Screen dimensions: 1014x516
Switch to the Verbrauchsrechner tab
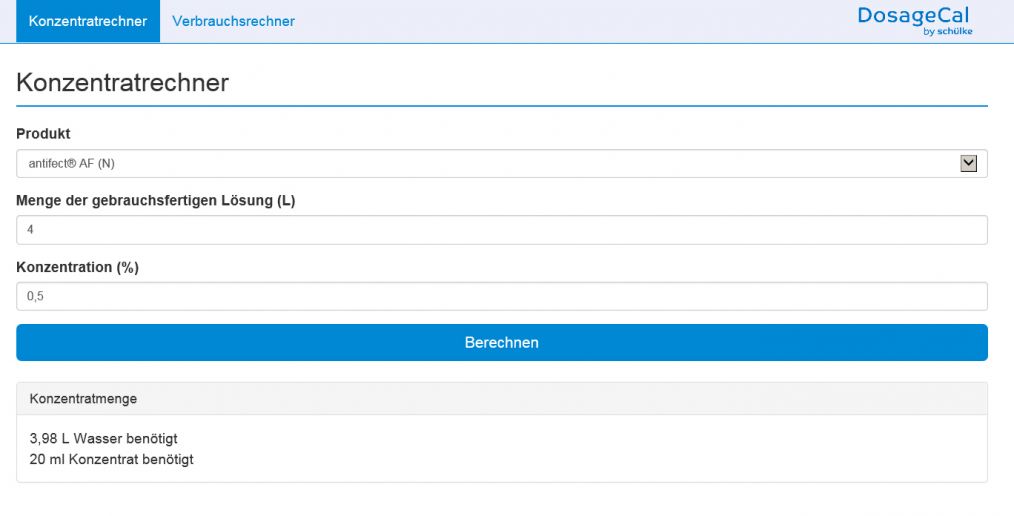pos(233,21)
